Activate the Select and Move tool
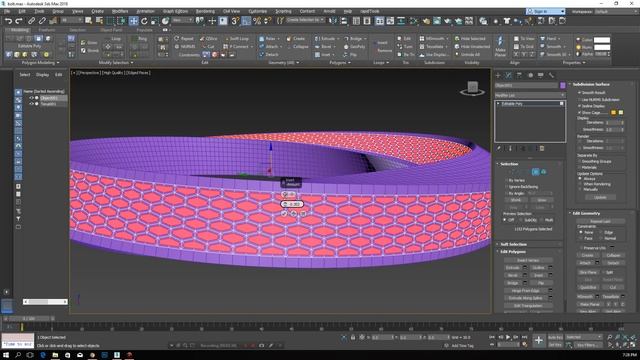 click(x=133, y=20)
